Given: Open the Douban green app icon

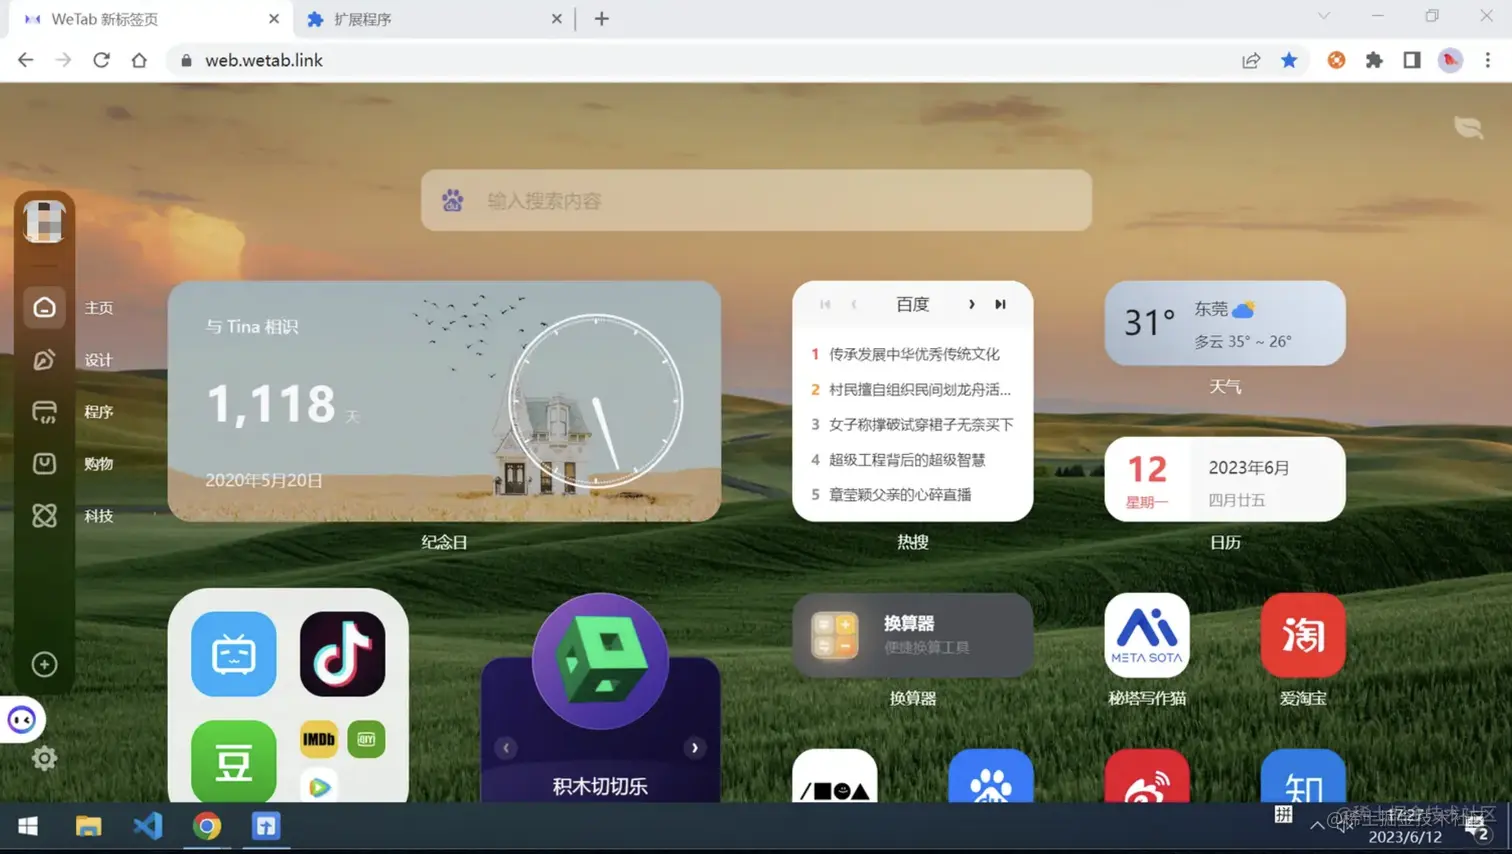Looking at the screenshot, I should [x=234, y=761].
